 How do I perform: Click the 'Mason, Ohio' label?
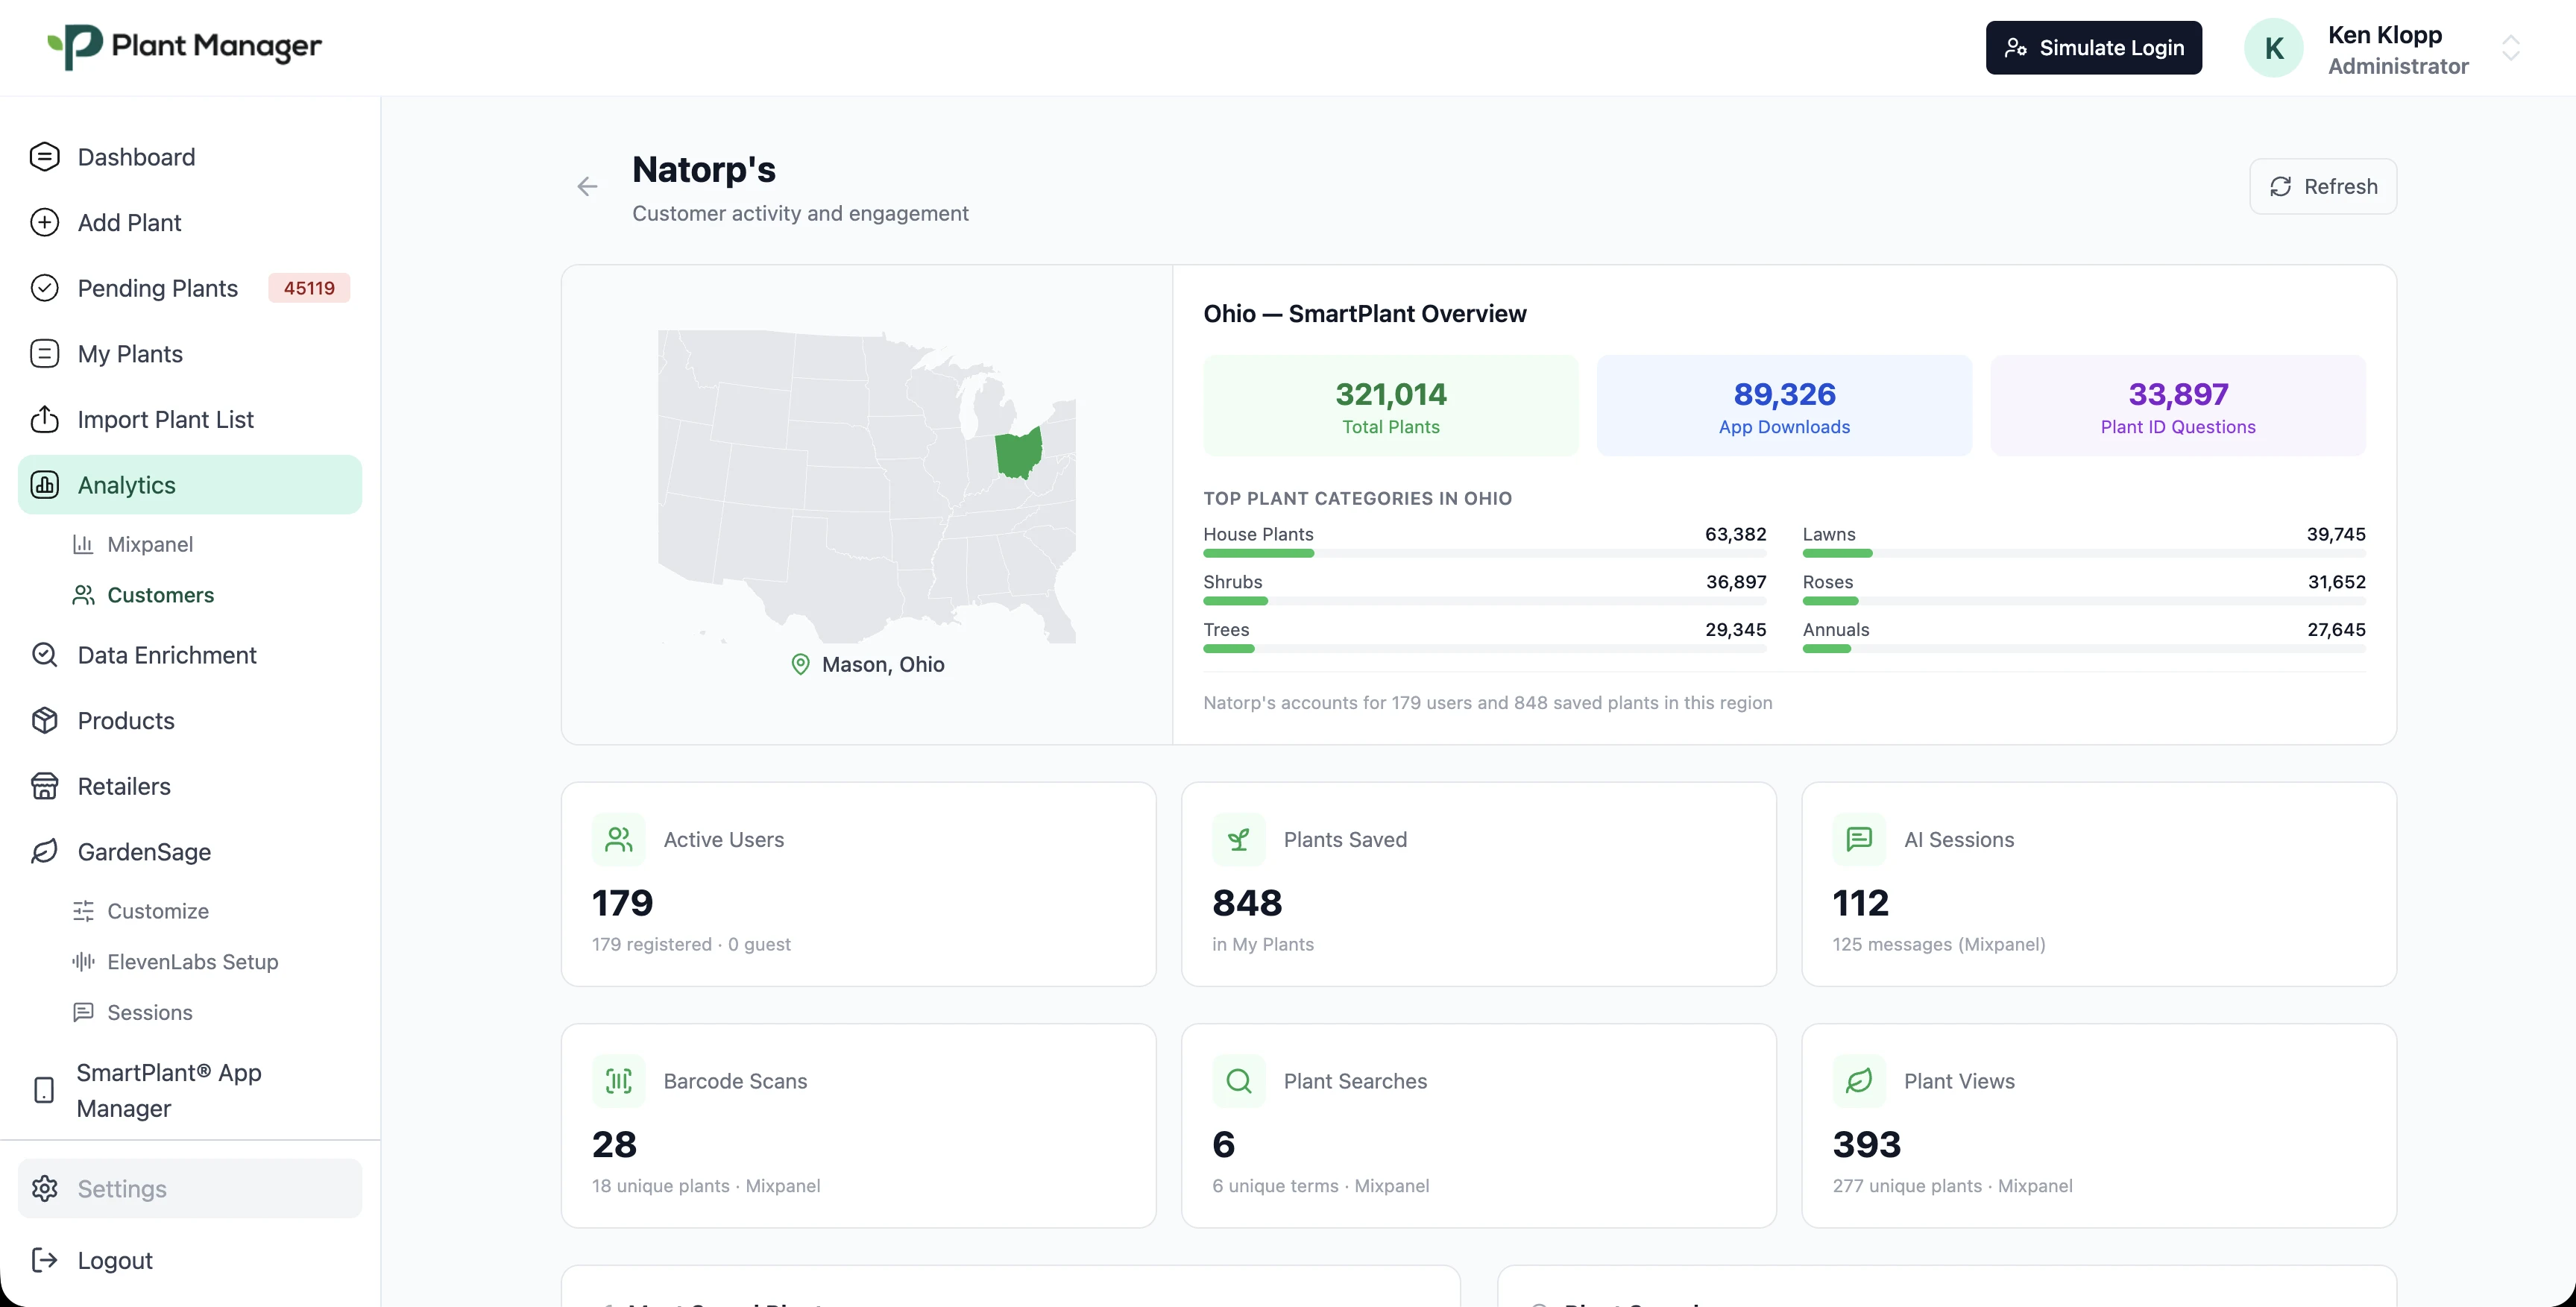point(883,664)
